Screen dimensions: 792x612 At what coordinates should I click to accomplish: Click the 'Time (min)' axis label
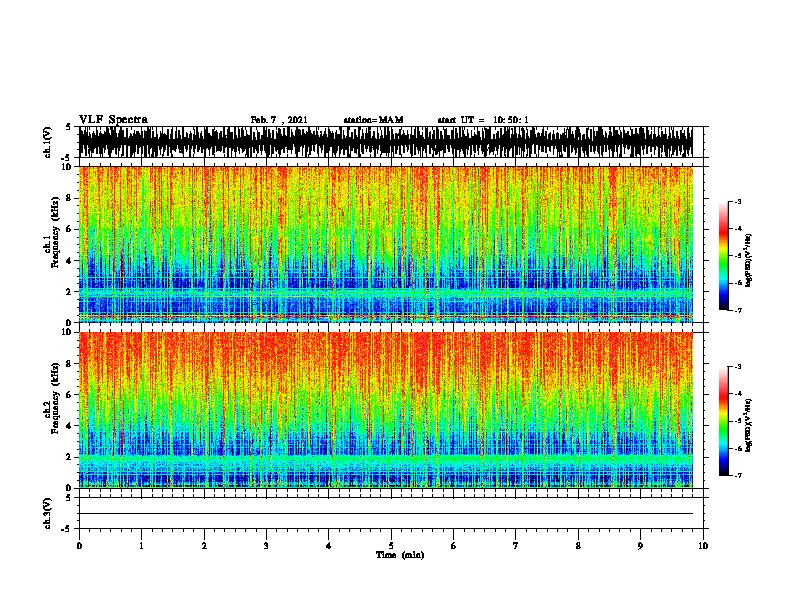coord(400,555)
